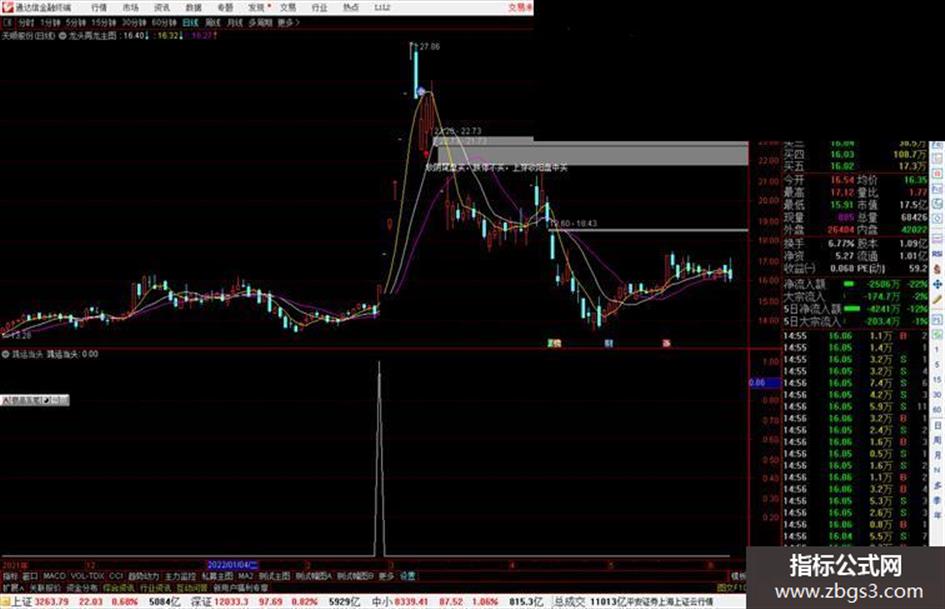945x609 pixels.
Task: Switch chart to 60分钟 period
Action: [x=164, y=23]
